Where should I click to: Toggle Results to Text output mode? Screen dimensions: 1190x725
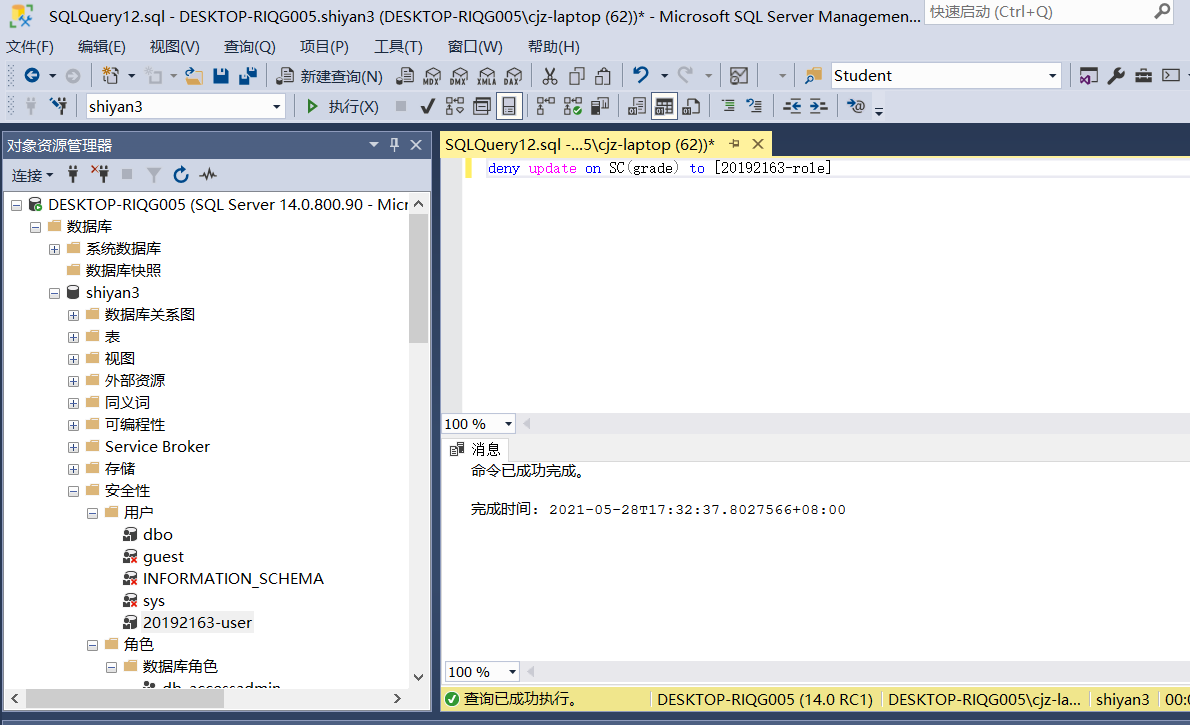point(637,106)
